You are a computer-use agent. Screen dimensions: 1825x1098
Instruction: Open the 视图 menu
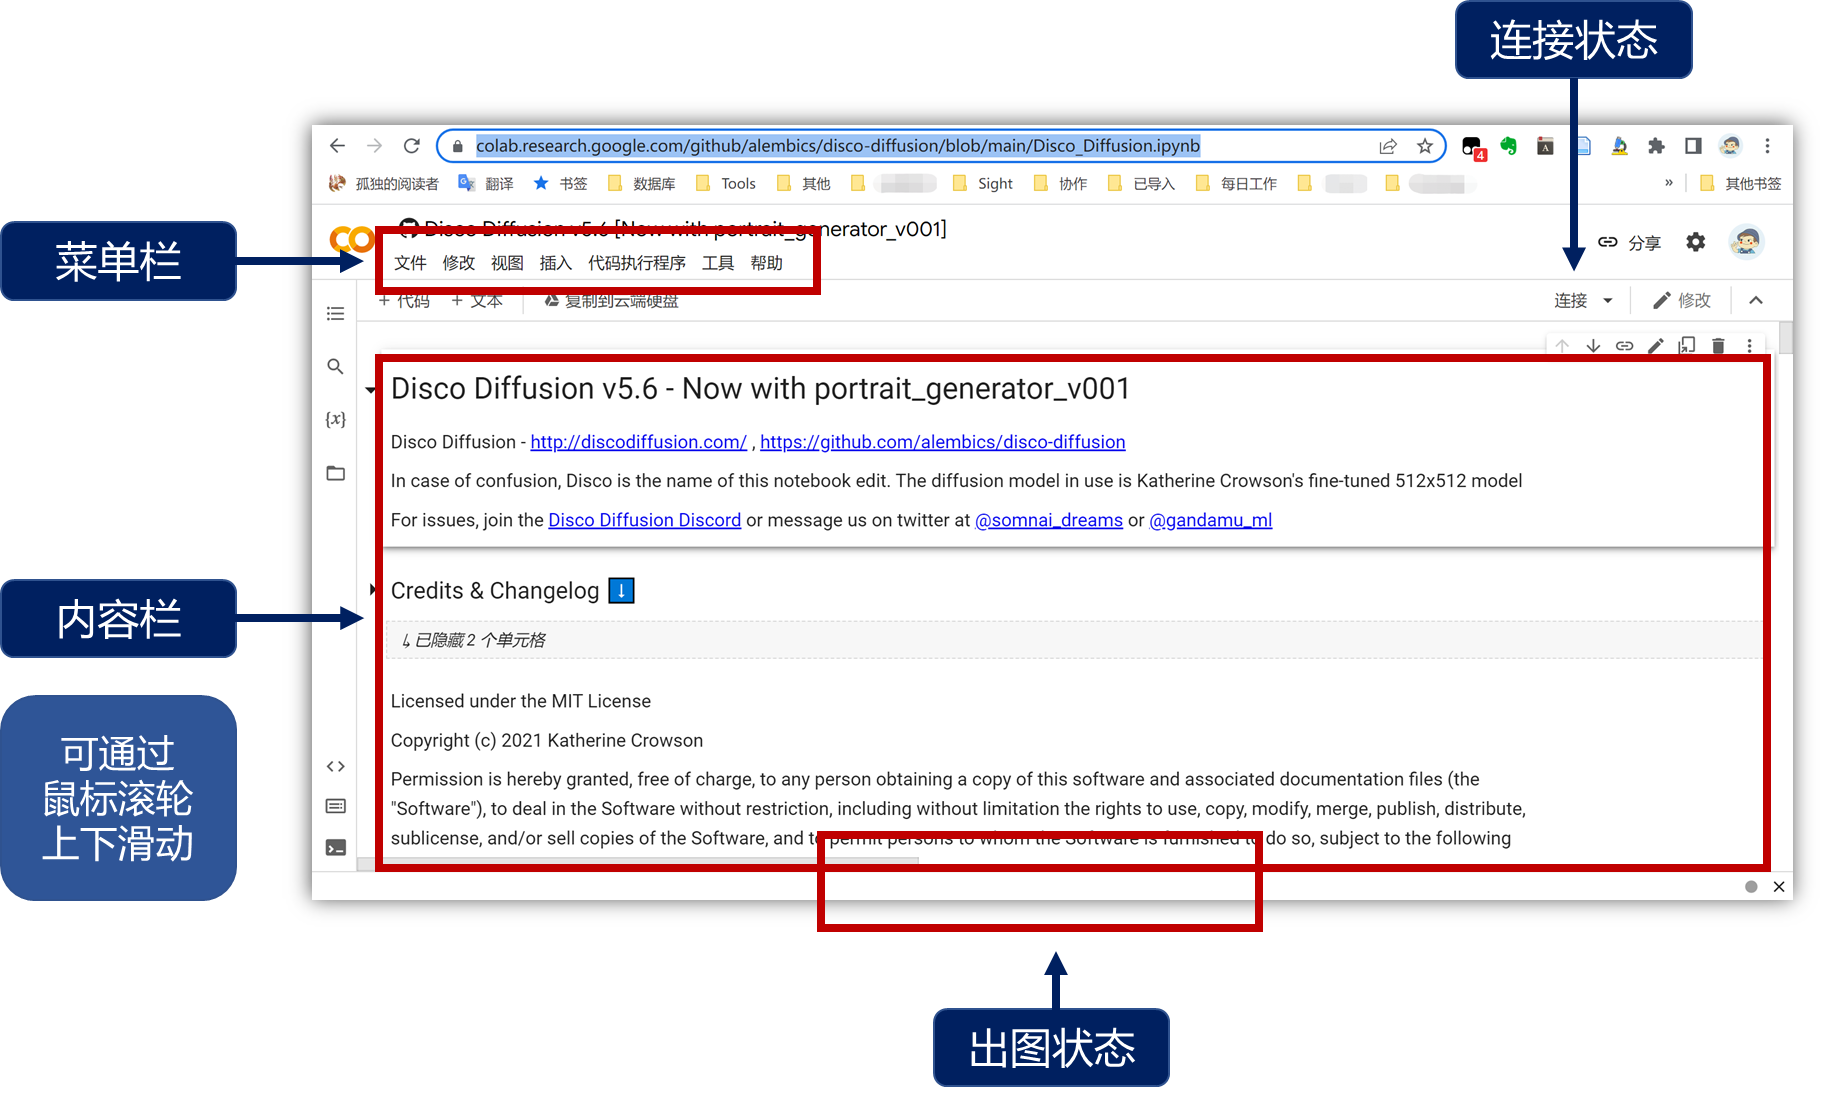tap(507, 263)
